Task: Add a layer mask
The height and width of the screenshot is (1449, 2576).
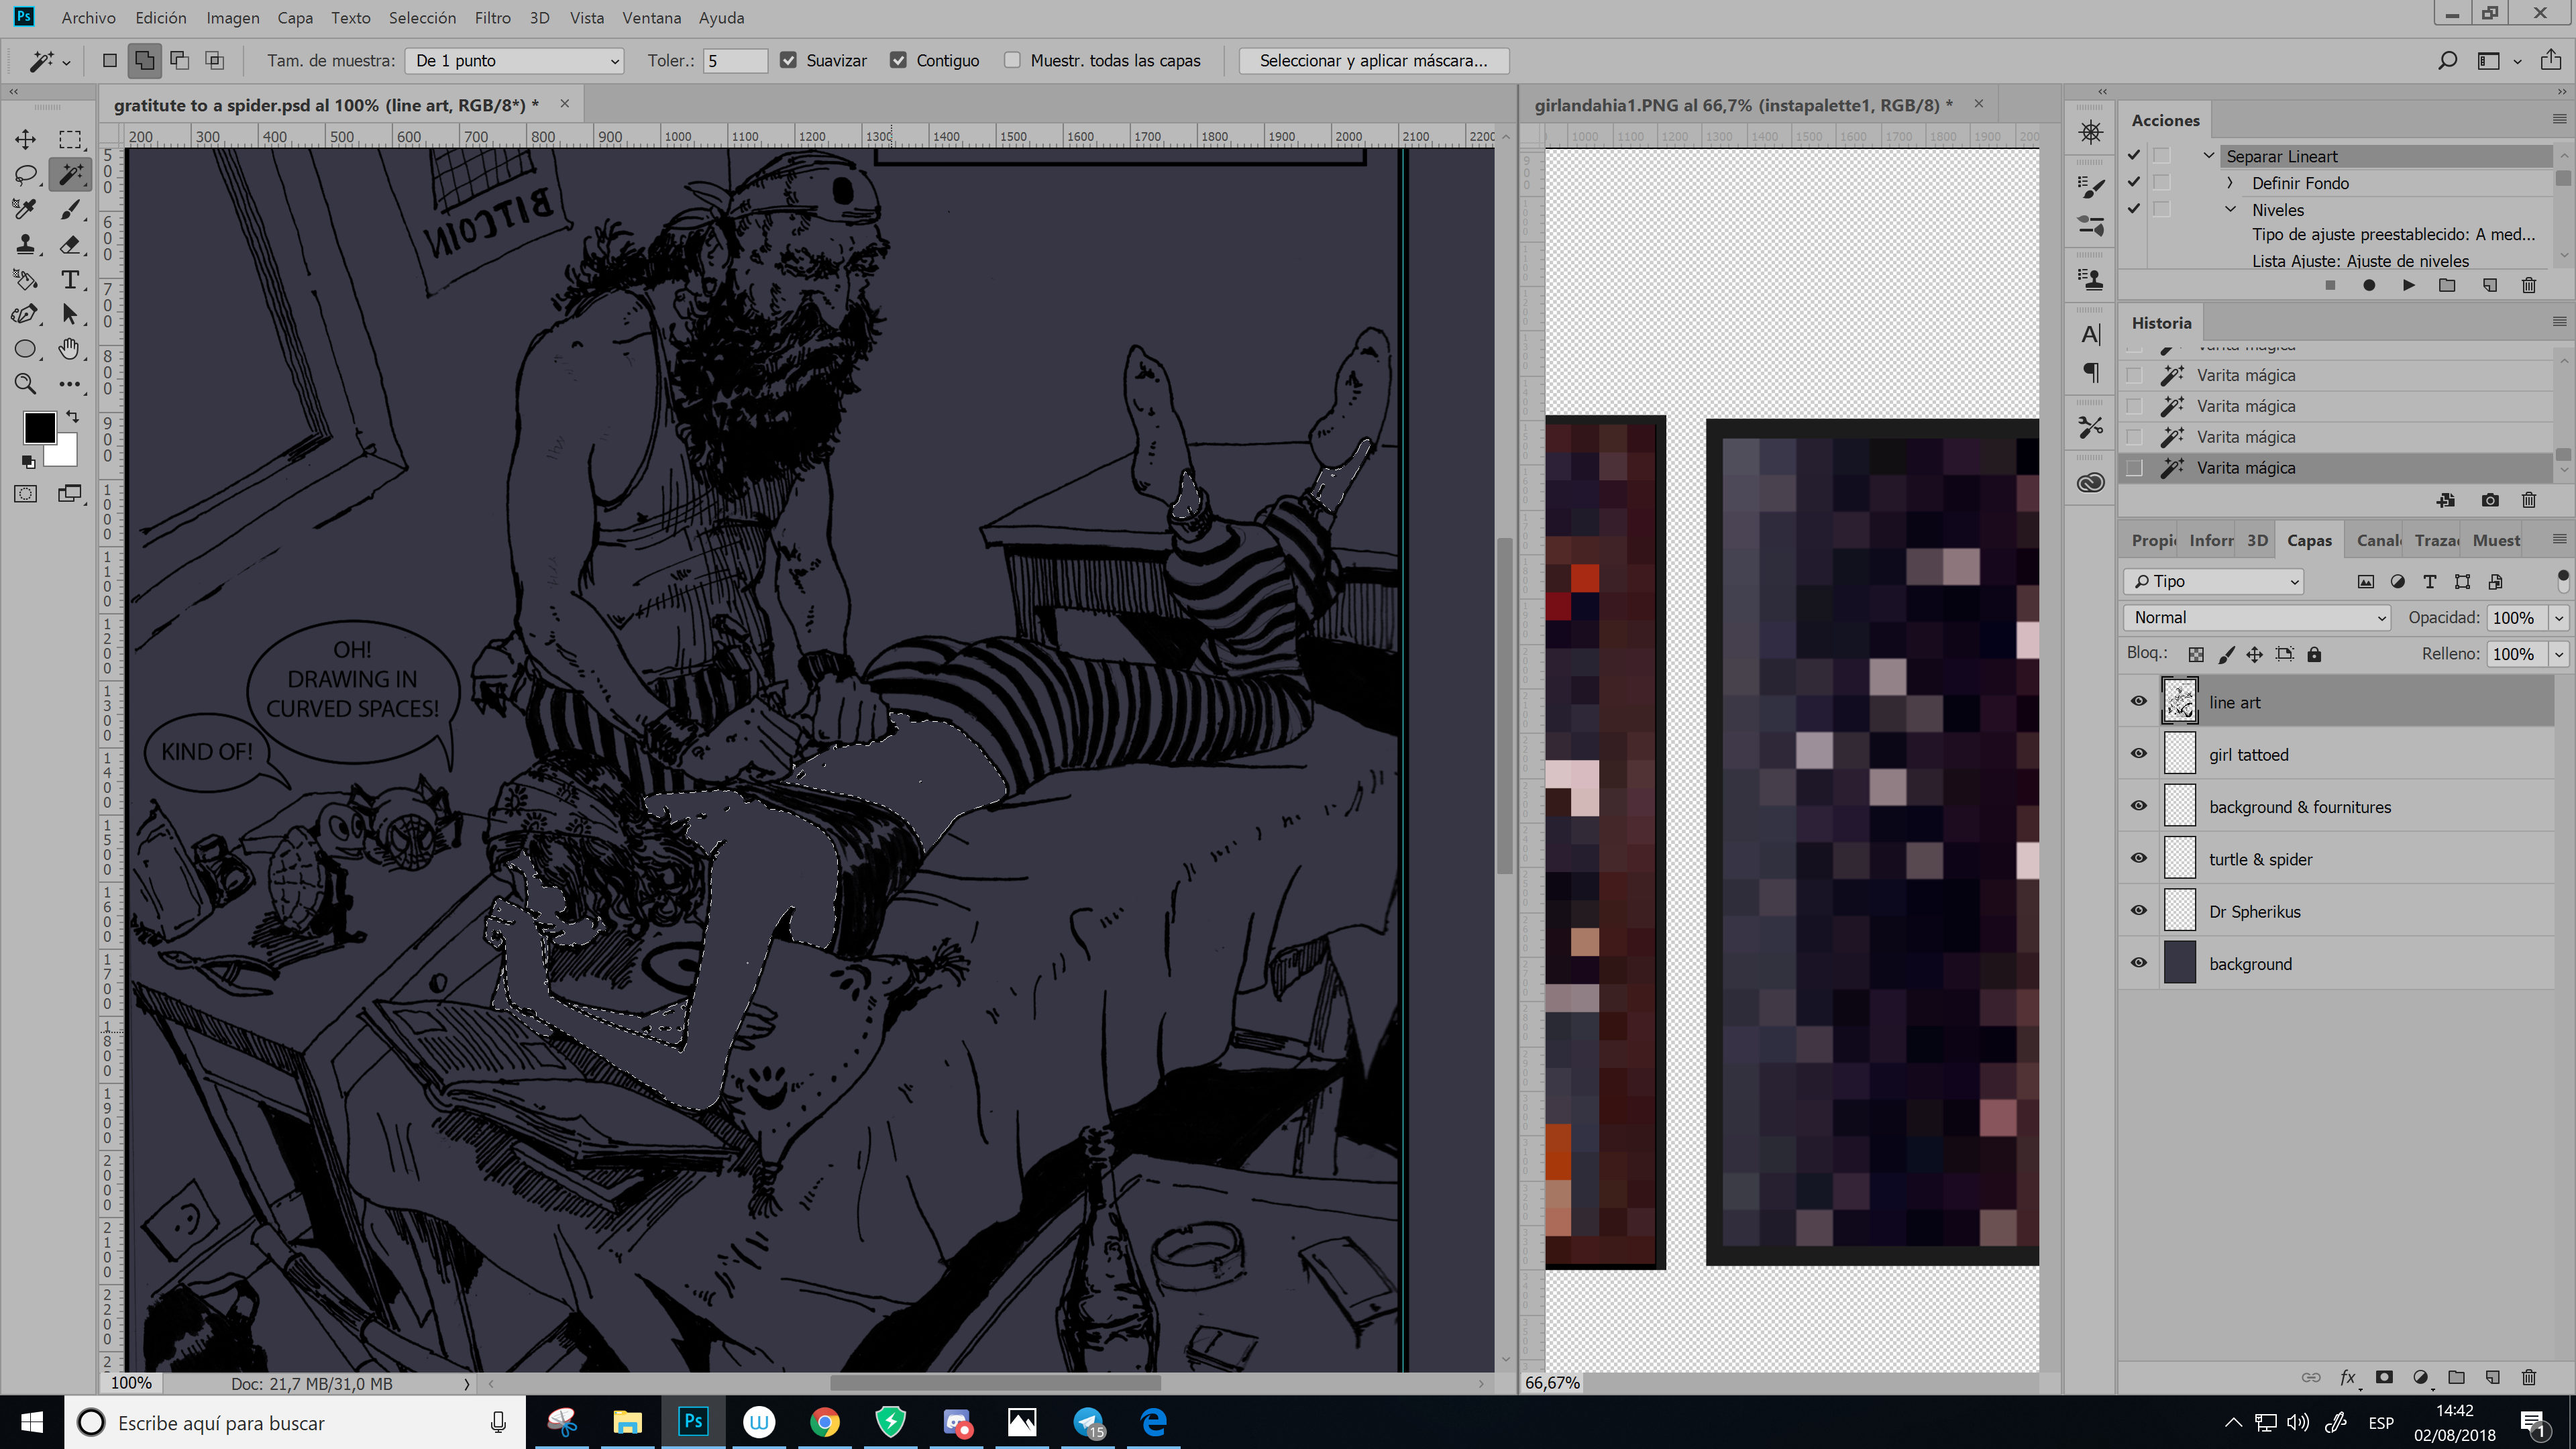Action: (2384, 1377)
